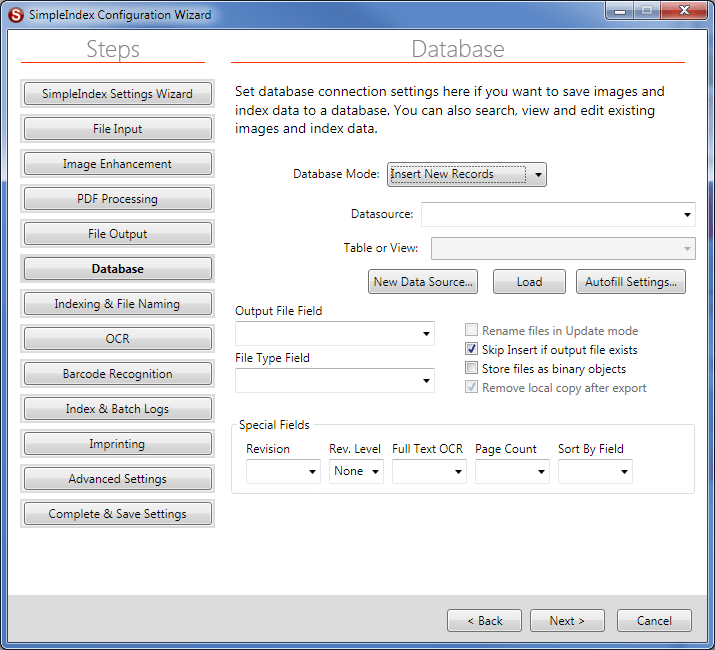Open the SimpleIndex Settings Wizard step
715x650 pixels.
tap(118, 94)
